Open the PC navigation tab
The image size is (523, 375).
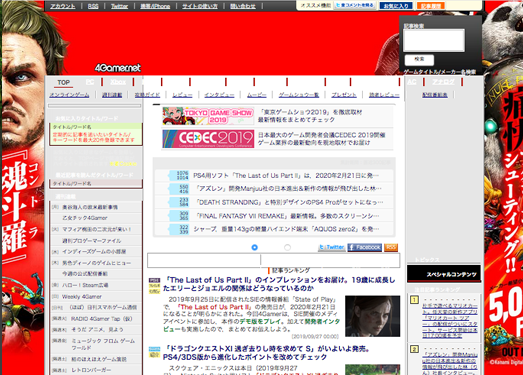(x=90, y=82)
